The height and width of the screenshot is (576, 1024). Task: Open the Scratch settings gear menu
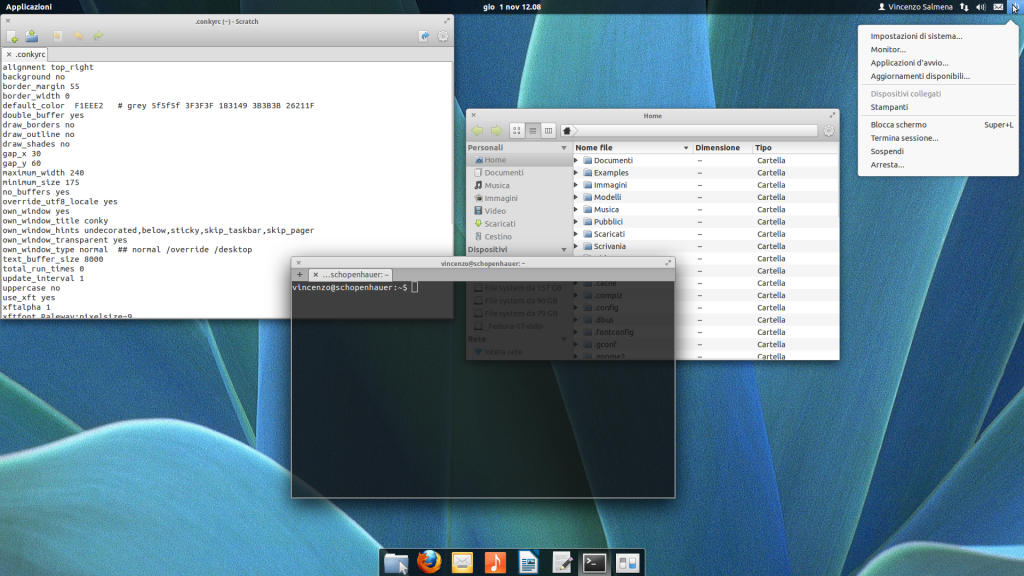coord(443,37)
